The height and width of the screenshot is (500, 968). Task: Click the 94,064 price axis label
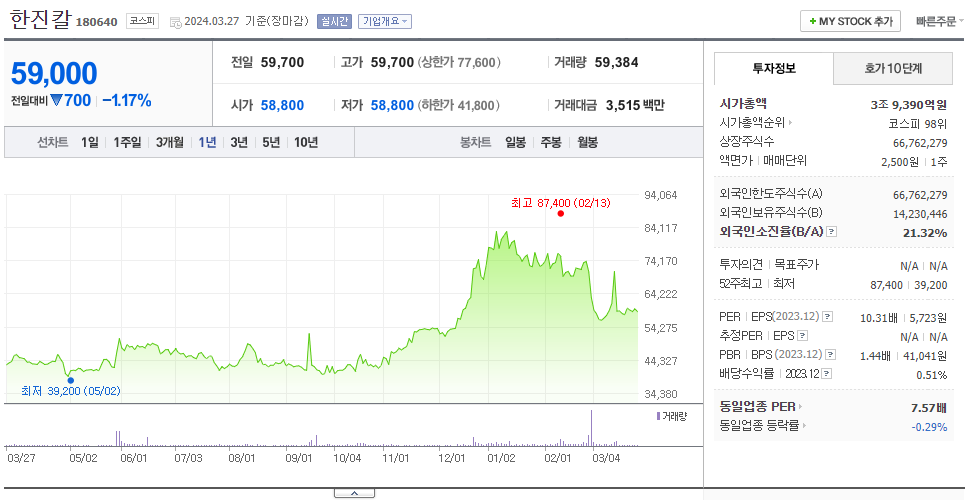pyautogui.click(x=661, y=195)
